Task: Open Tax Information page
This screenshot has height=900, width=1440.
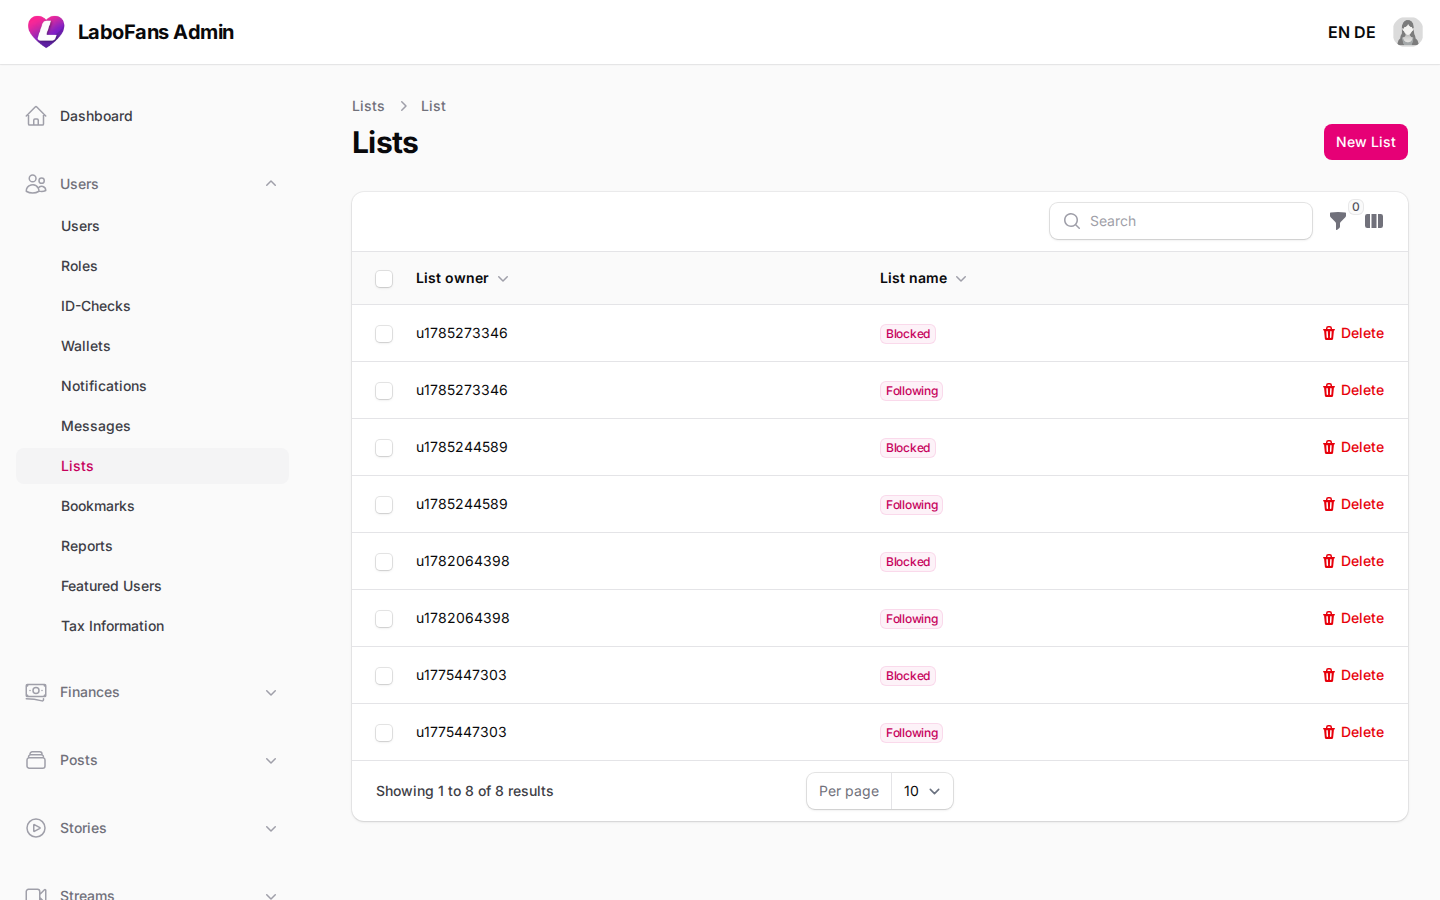Action: pyautogui.click(x=152, y=626)
